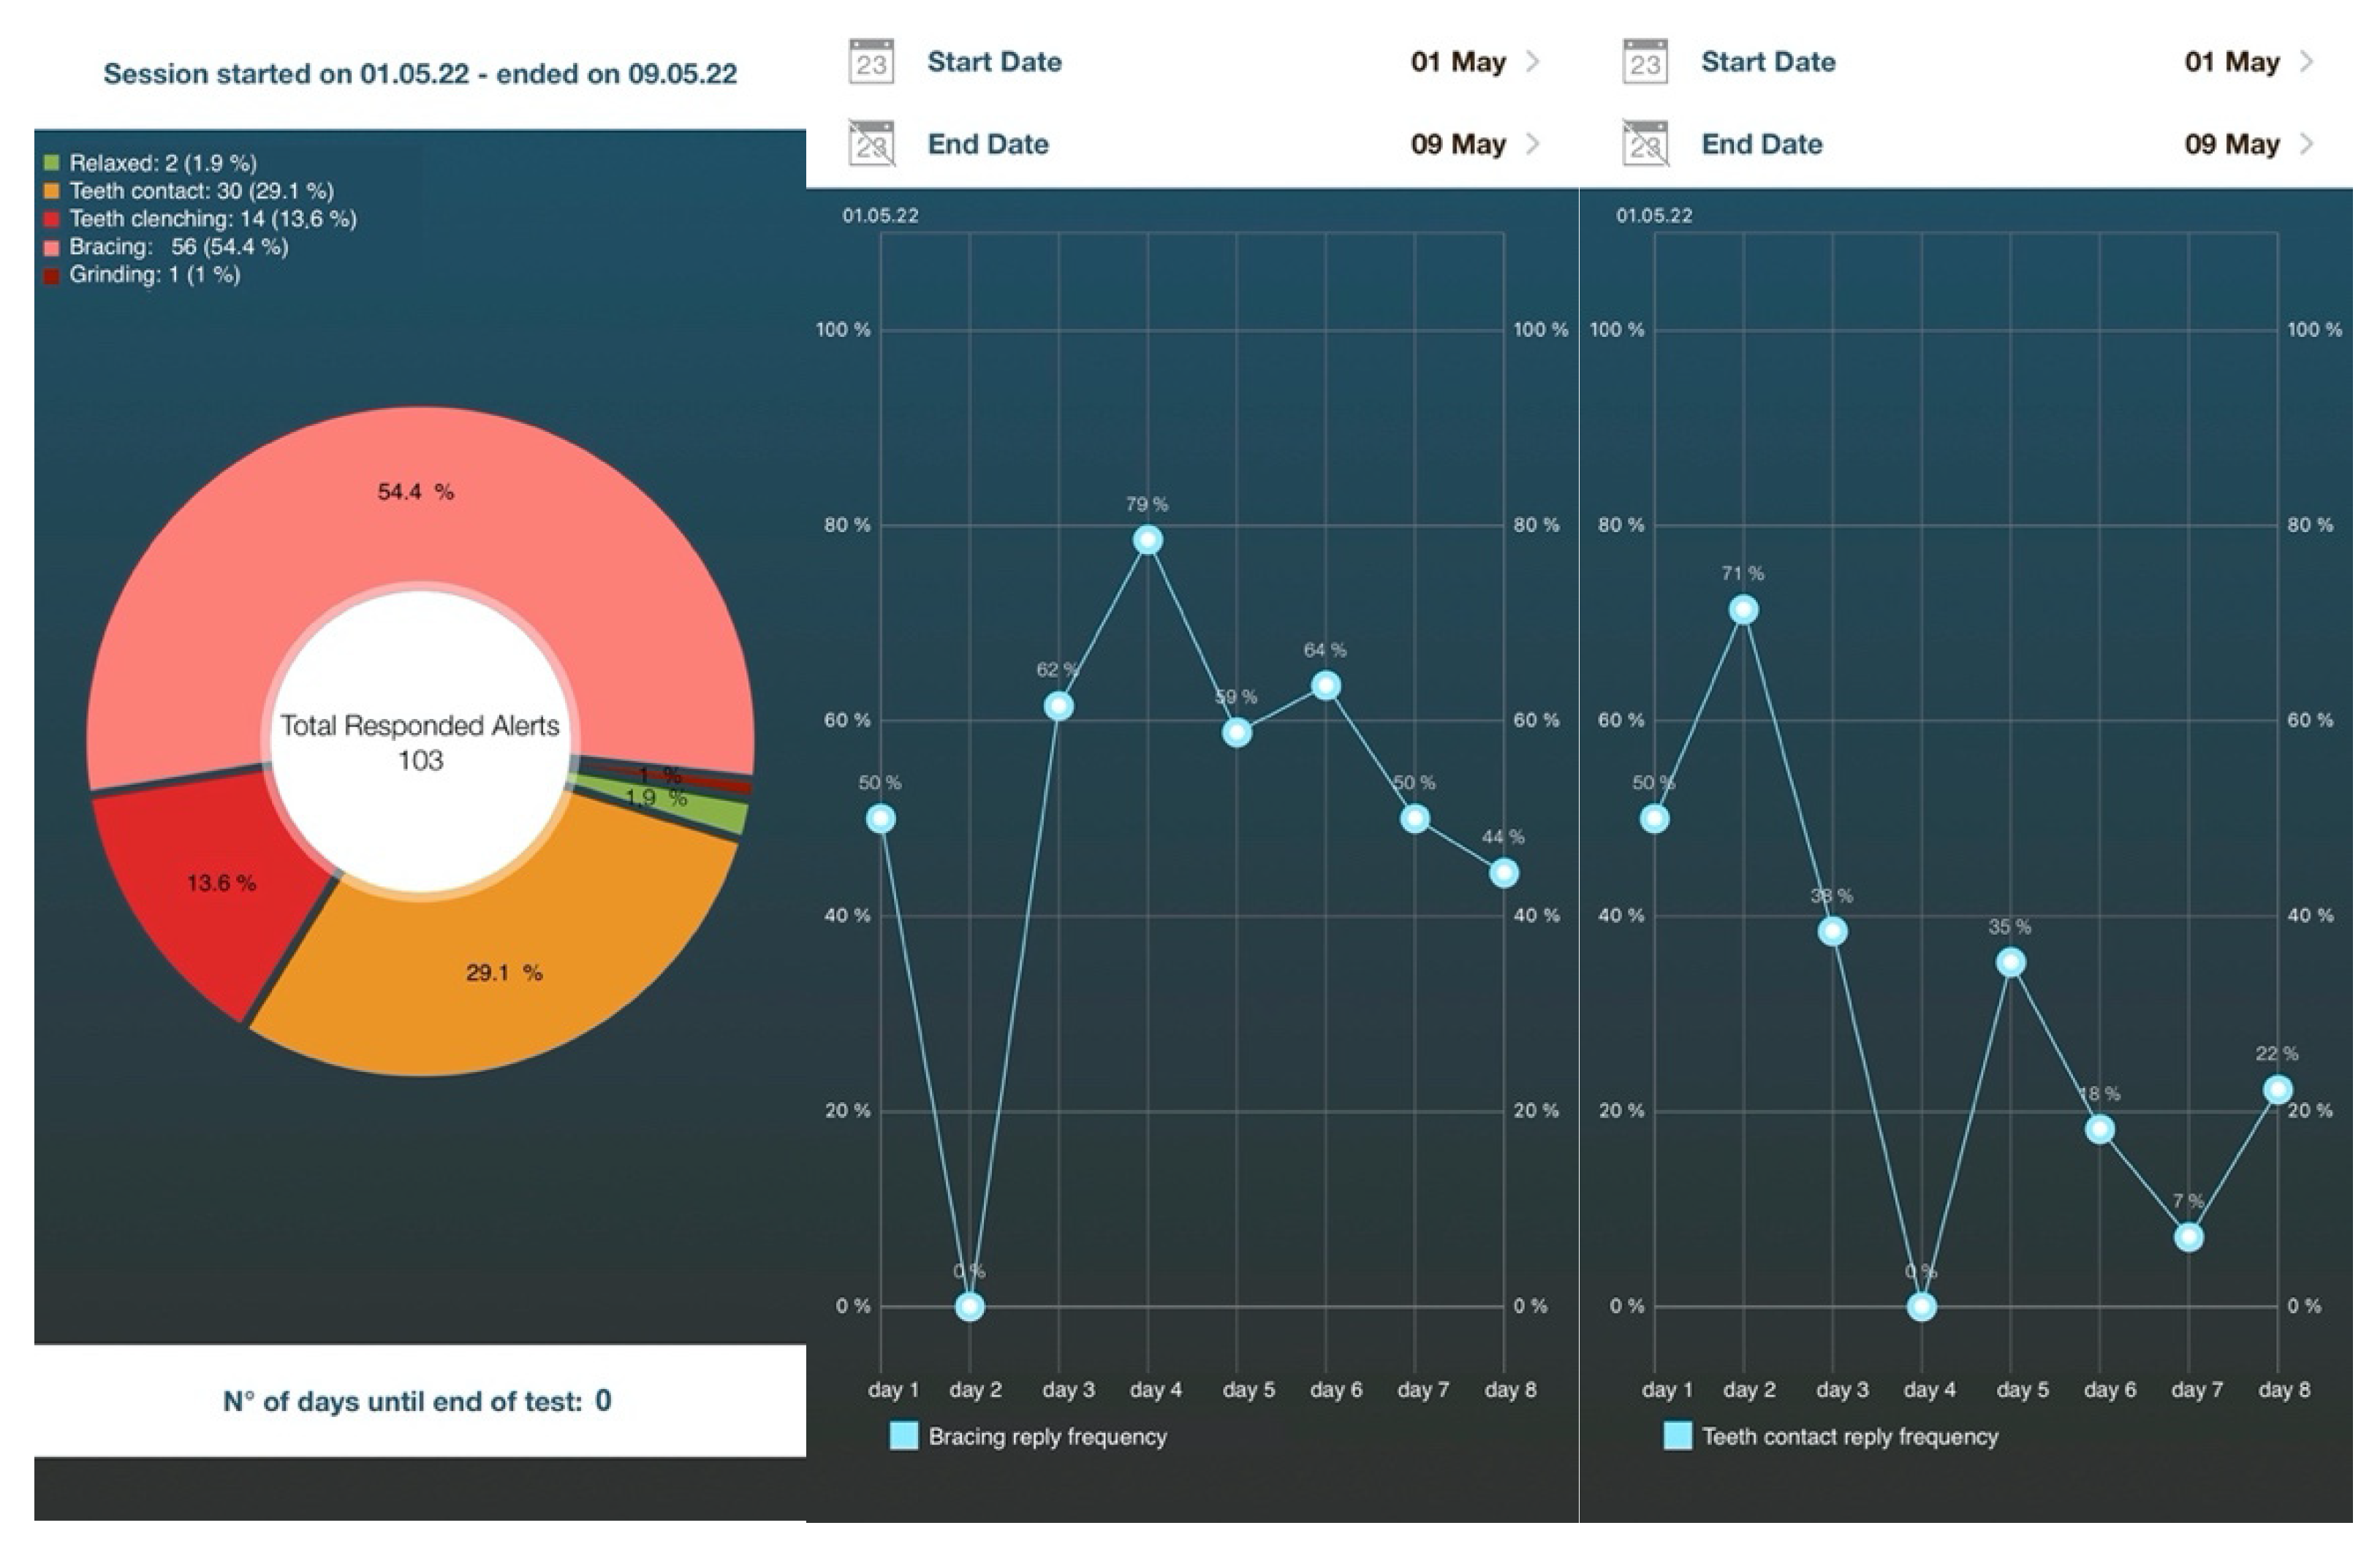The height and width of the screenshot is (1547, 2380).
Task: Click the Bracing reply frequency legend square
Action: (x=903, y=1436)
